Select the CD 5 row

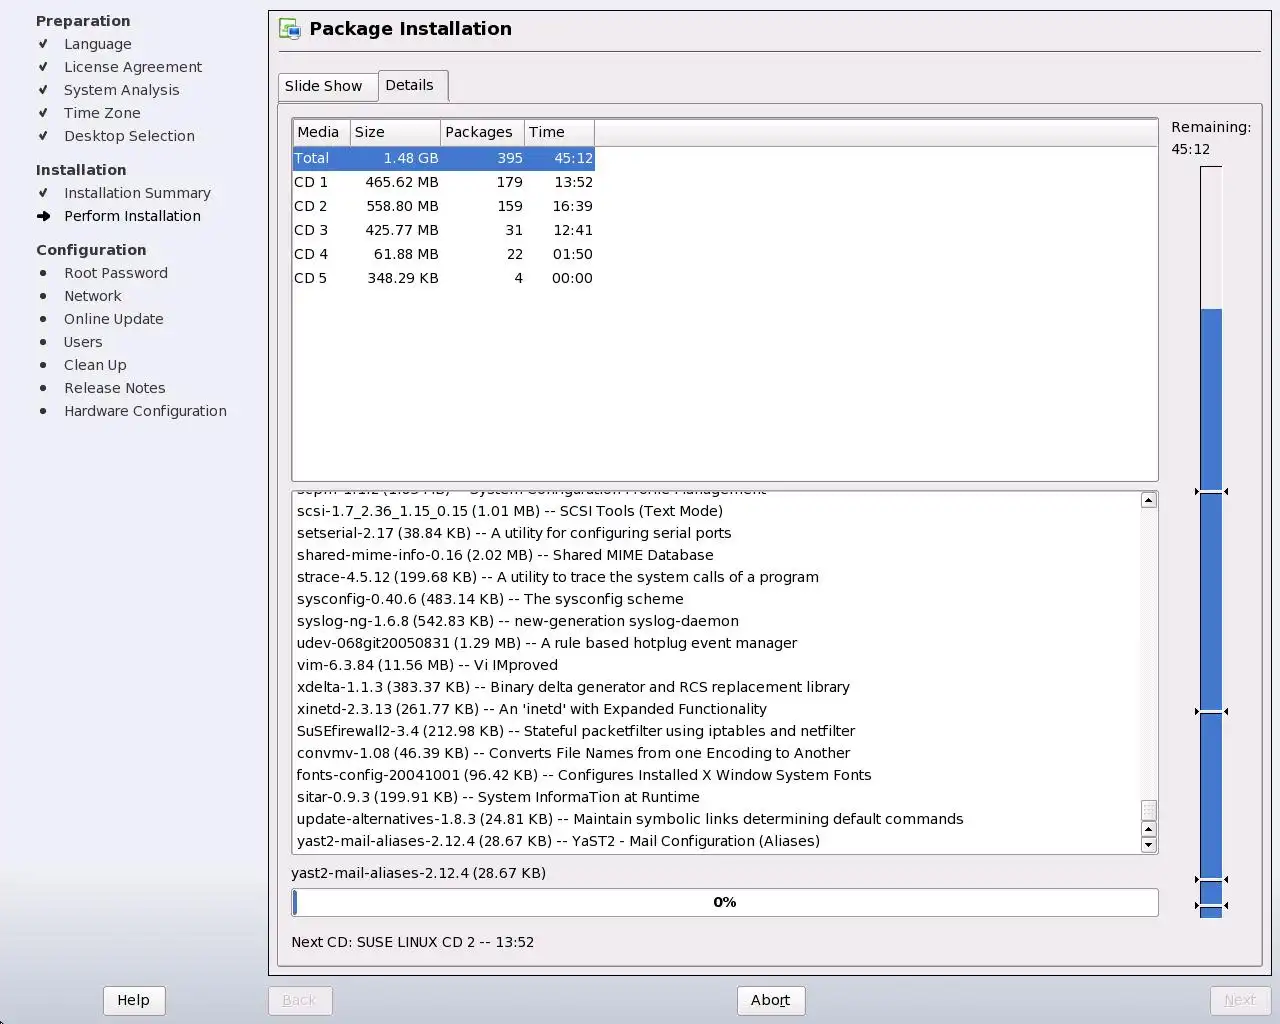click(x=443, y=278)
